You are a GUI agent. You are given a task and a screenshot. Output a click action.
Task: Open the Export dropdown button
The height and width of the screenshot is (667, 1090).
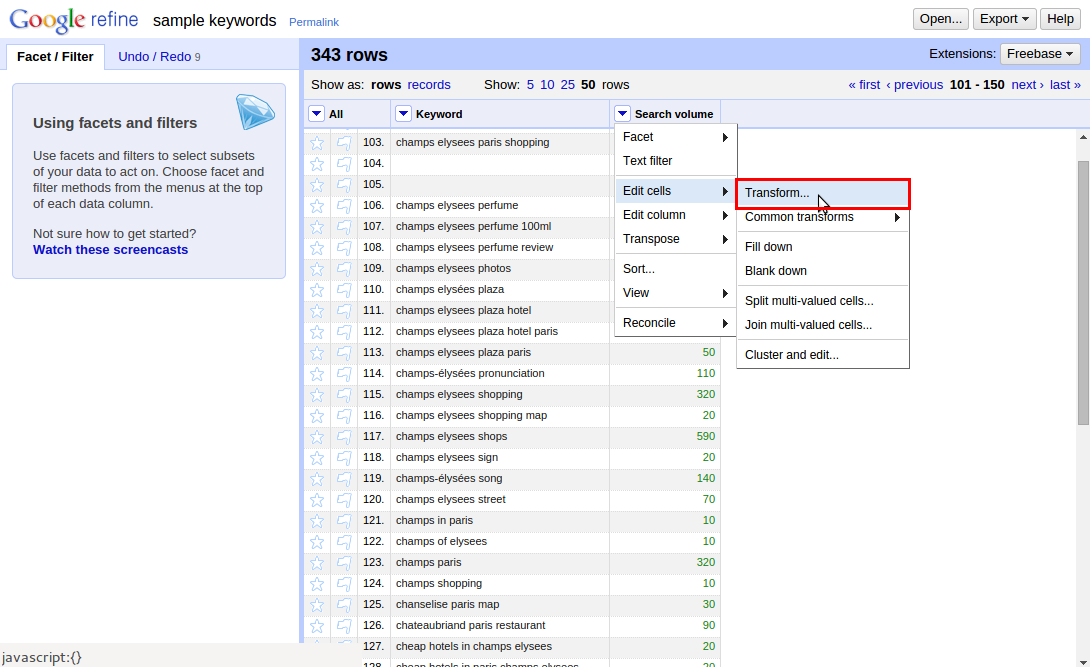1004,19
